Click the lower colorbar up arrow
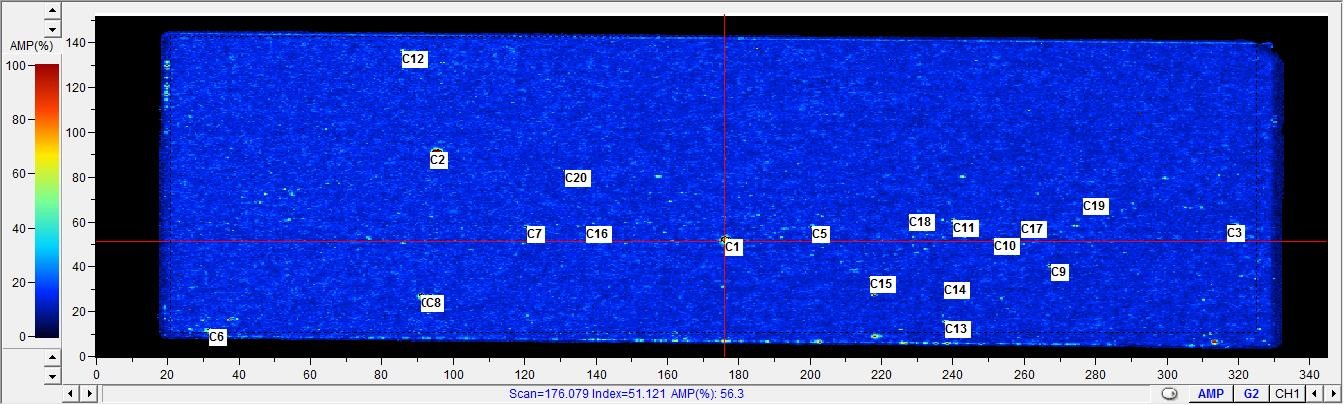Image resolution: width=1344 pixels, height=405 pixels. [53, 358]
